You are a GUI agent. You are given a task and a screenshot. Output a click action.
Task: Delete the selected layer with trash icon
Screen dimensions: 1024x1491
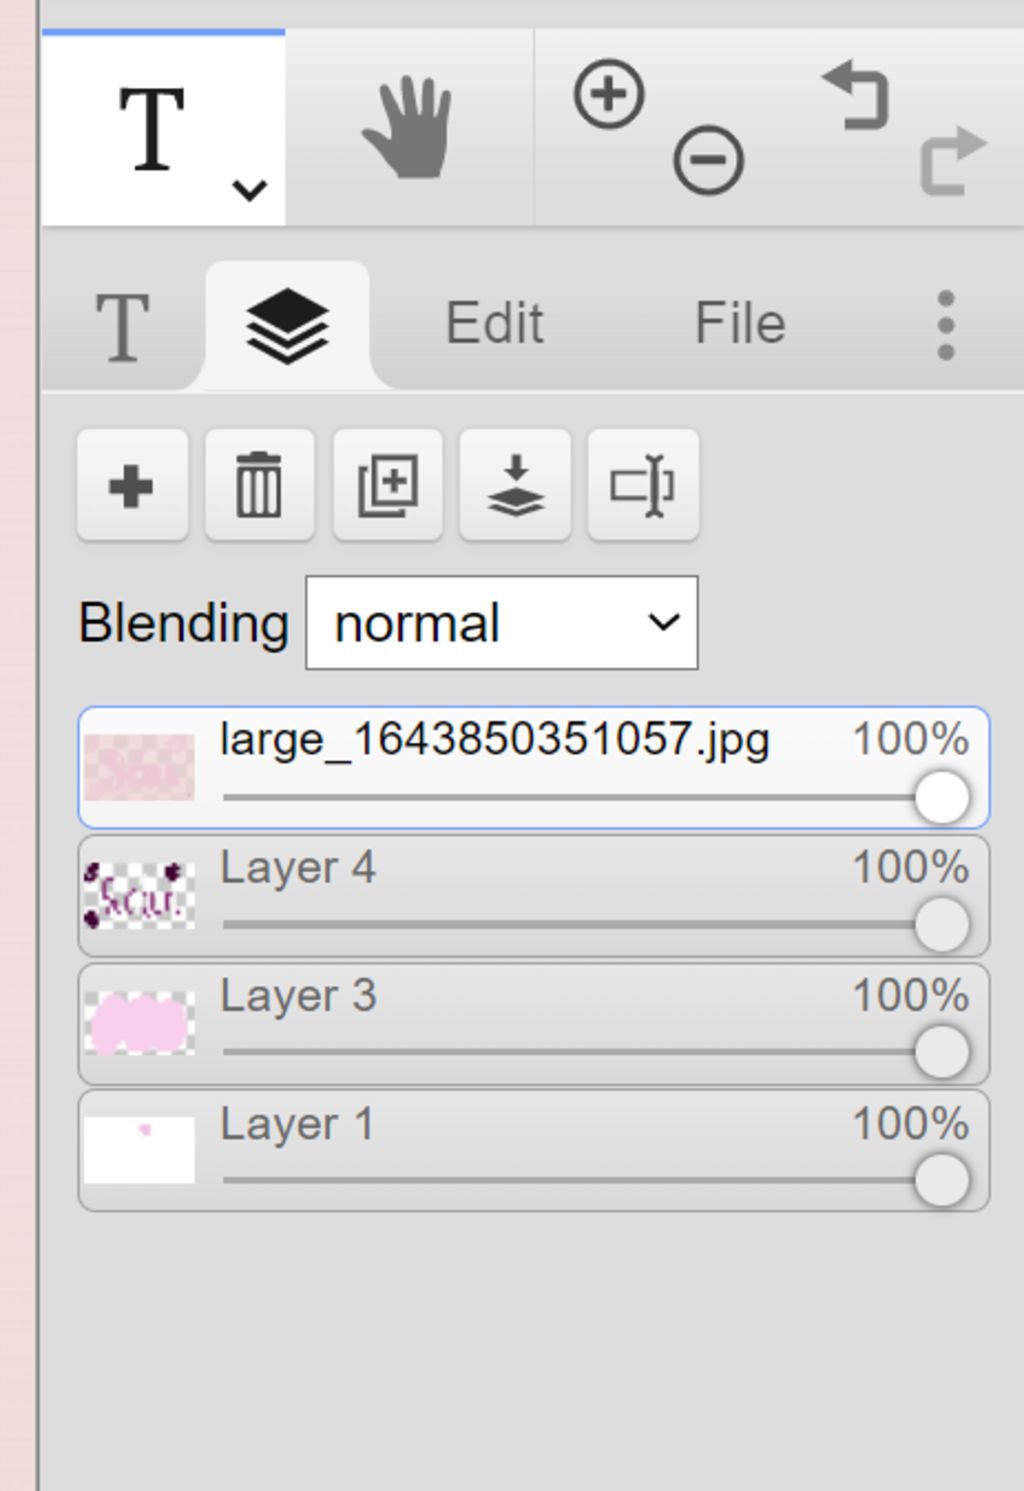pos(260,486)
